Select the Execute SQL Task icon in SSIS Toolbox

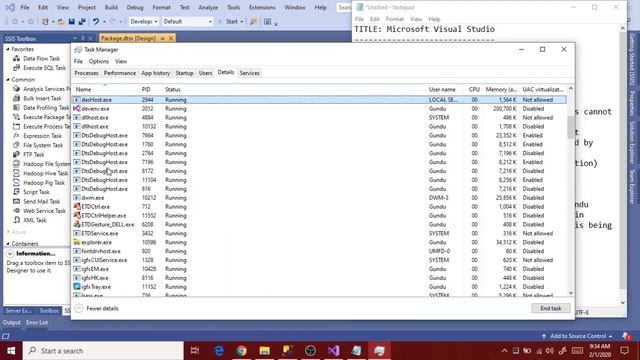16,68
